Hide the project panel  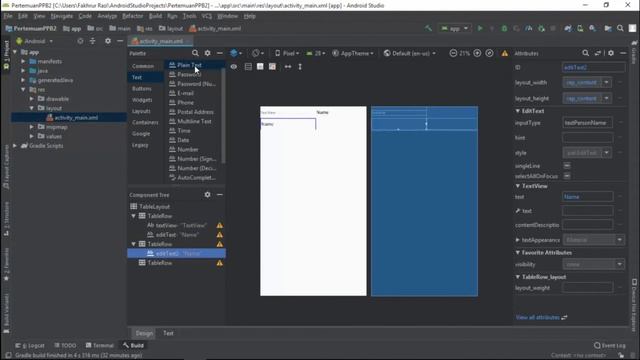120,41
